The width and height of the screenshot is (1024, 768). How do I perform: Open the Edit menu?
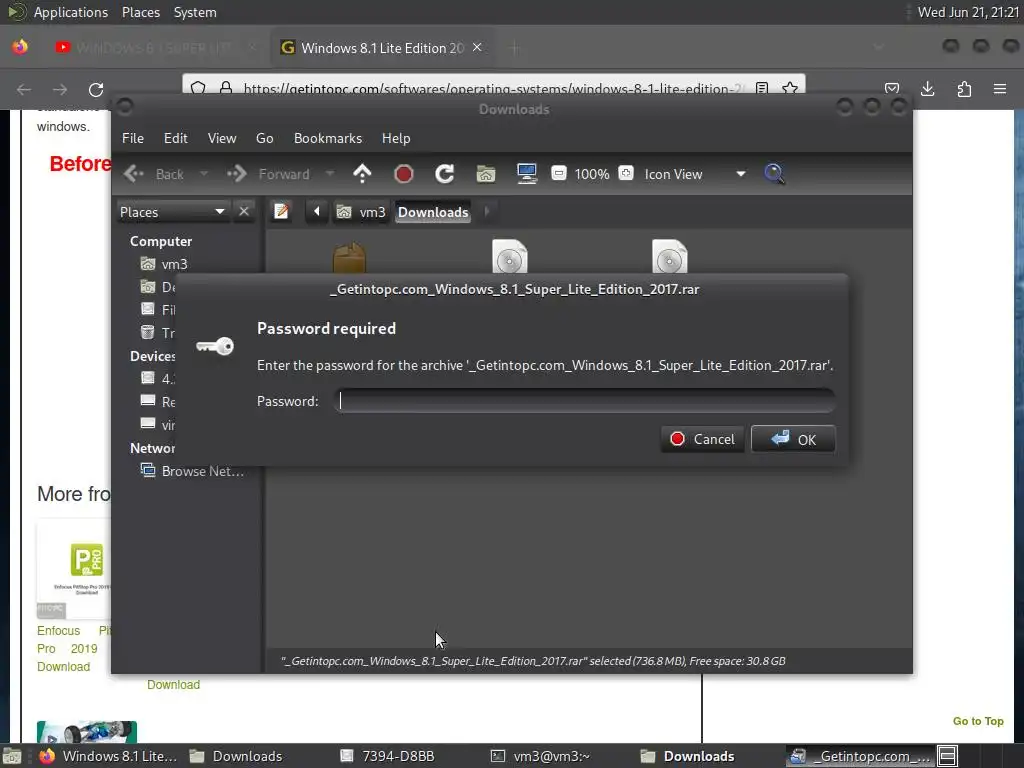176,138
